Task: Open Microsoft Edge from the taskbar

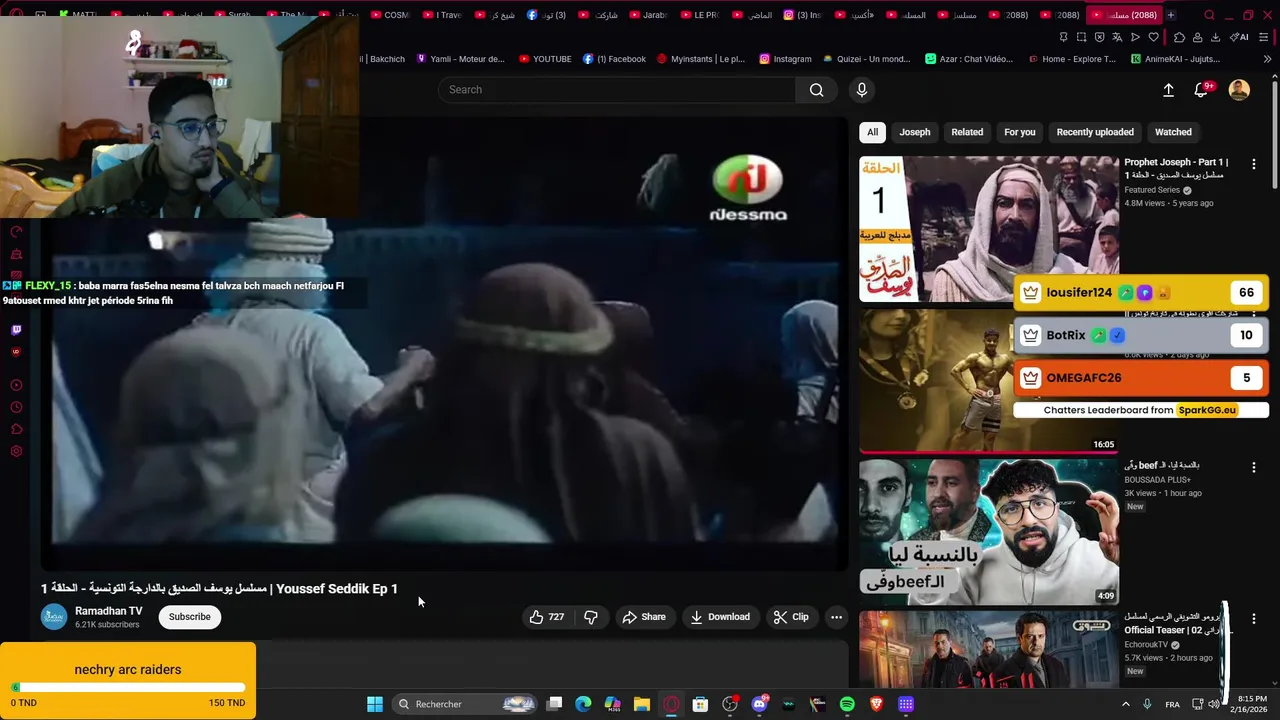Action: (583, 704)
